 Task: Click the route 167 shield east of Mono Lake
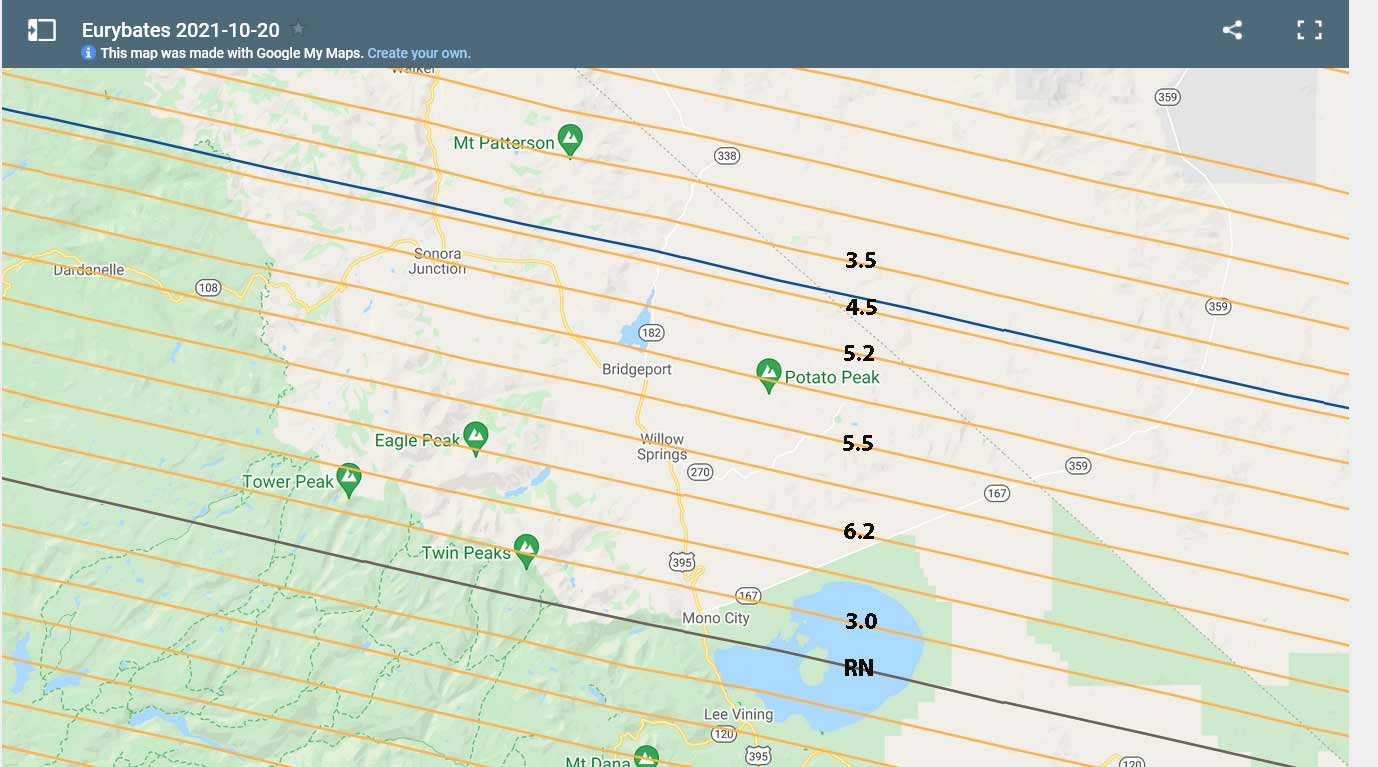click(996, 493)
